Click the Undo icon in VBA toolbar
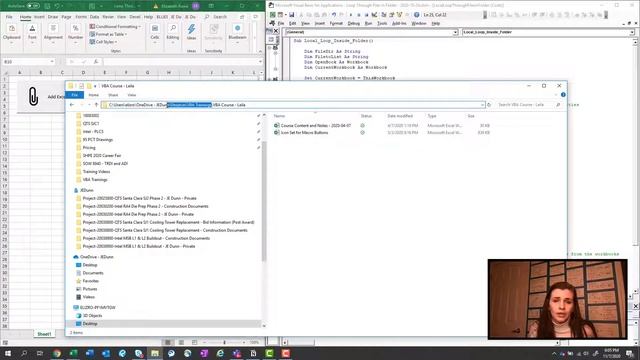 point(334,15)
